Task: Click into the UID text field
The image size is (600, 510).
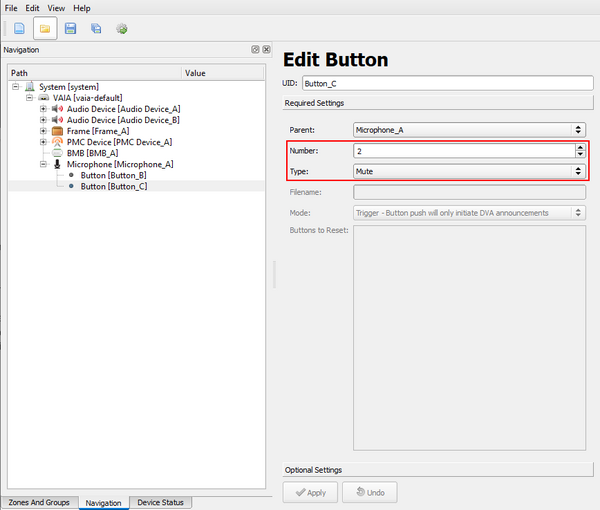Action: [447, 84]
